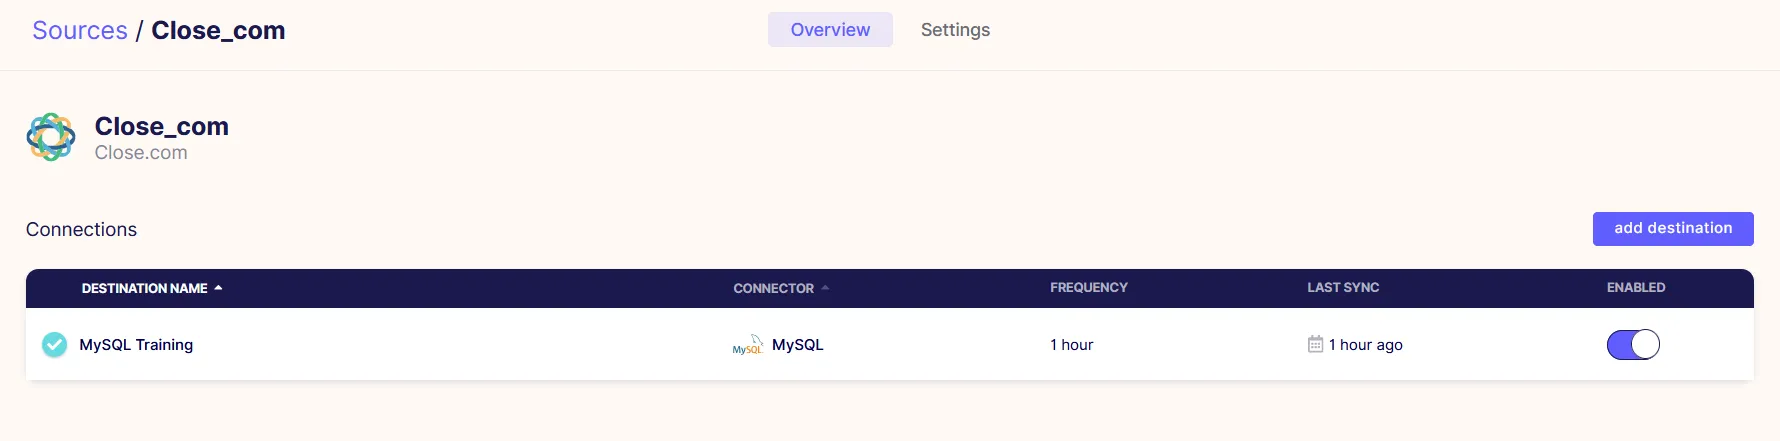This screenshot has width=1780, height=441.
Task: Sort by Destination Name column header
Action: pos(152,288)
